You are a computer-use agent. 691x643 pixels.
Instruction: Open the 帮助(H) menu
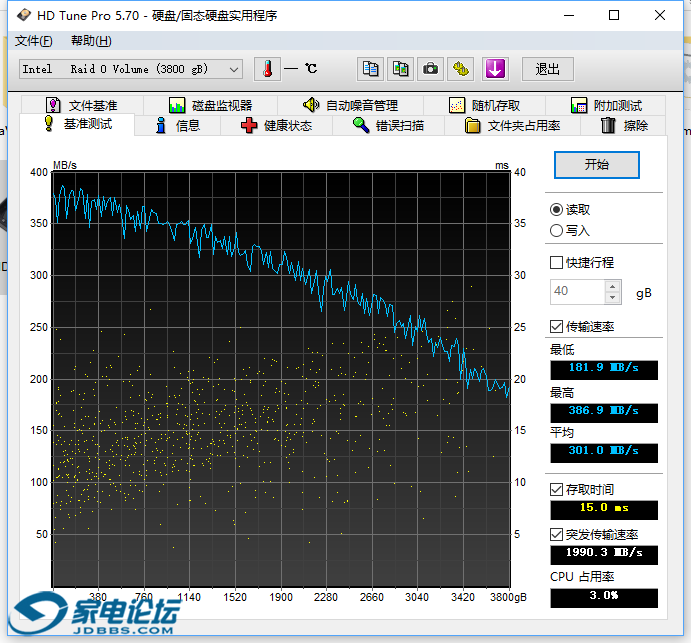click(x=91, y=41)
